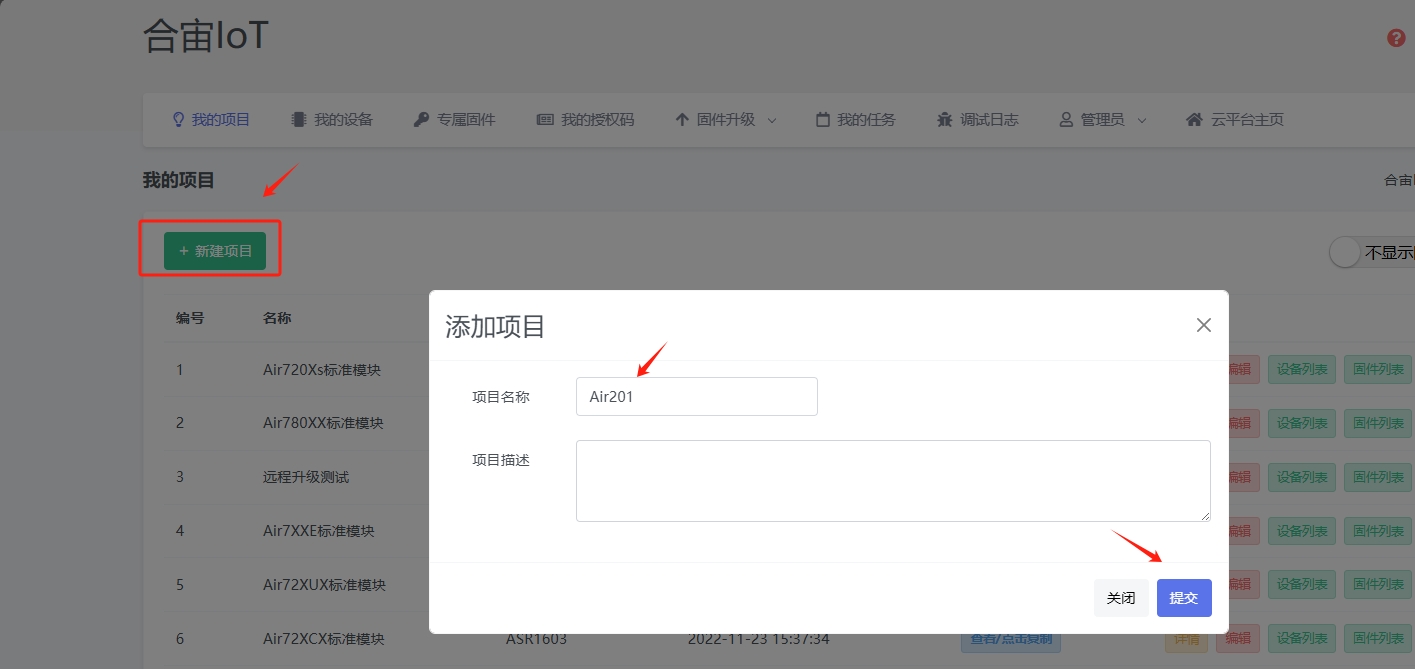The width and height of the screenshot is (1415, 669).
Task: Open 固件列表 for Air720Xs标准模块 row
Action: [x=1379, y=369]
